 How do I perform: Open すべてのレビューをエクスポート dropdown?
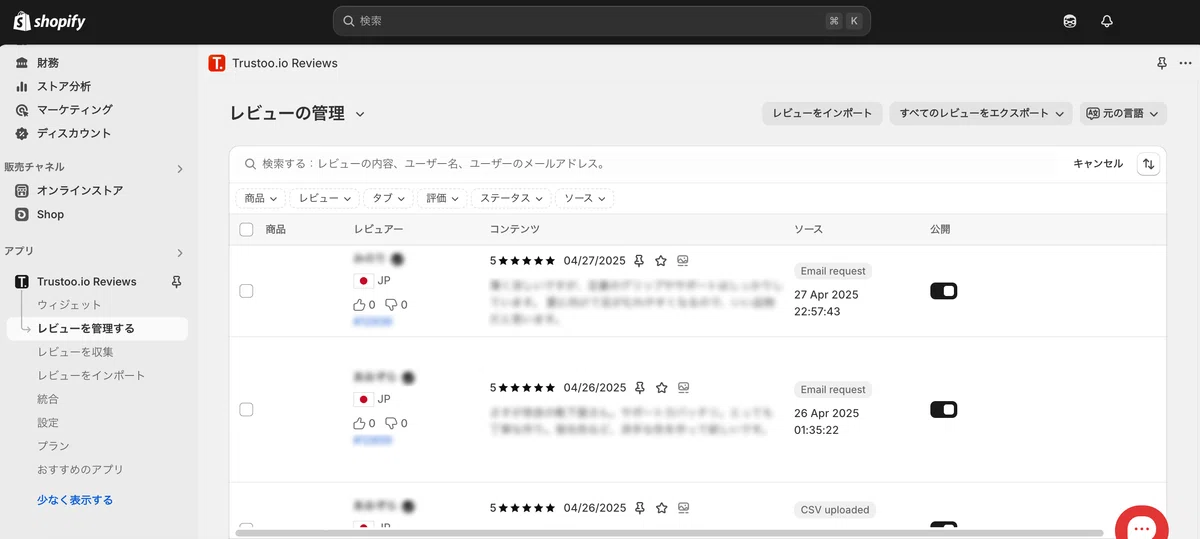(x=980, y=113)
